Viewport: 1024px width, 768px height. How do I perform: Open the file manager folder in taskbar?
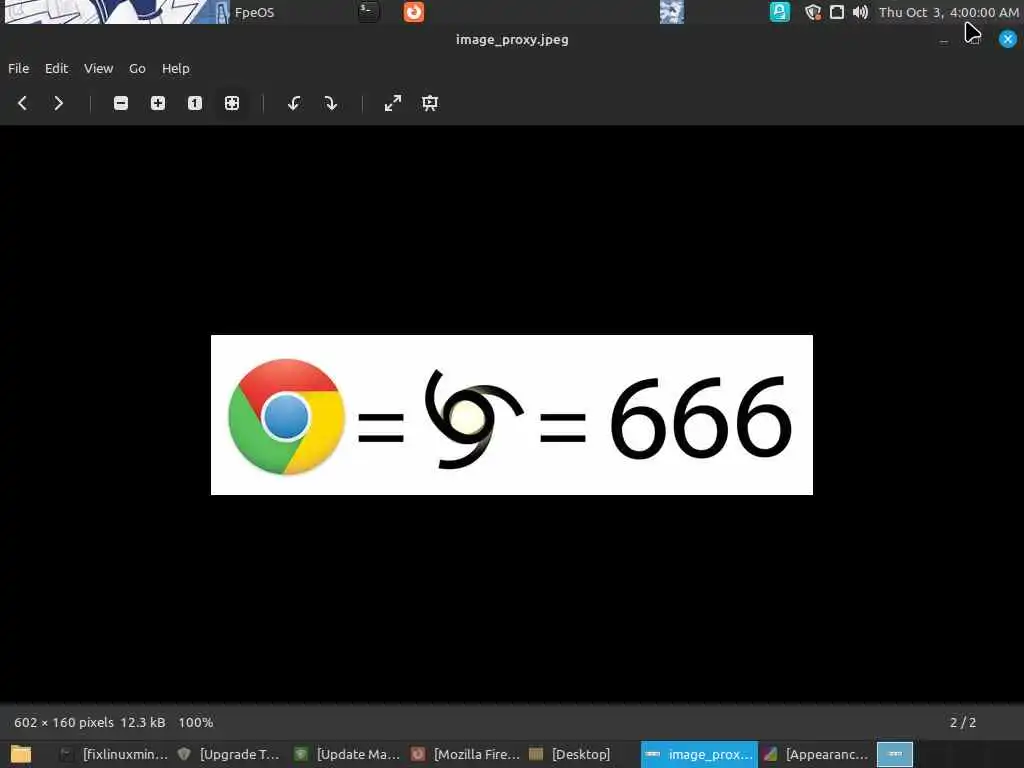(21, 754)
